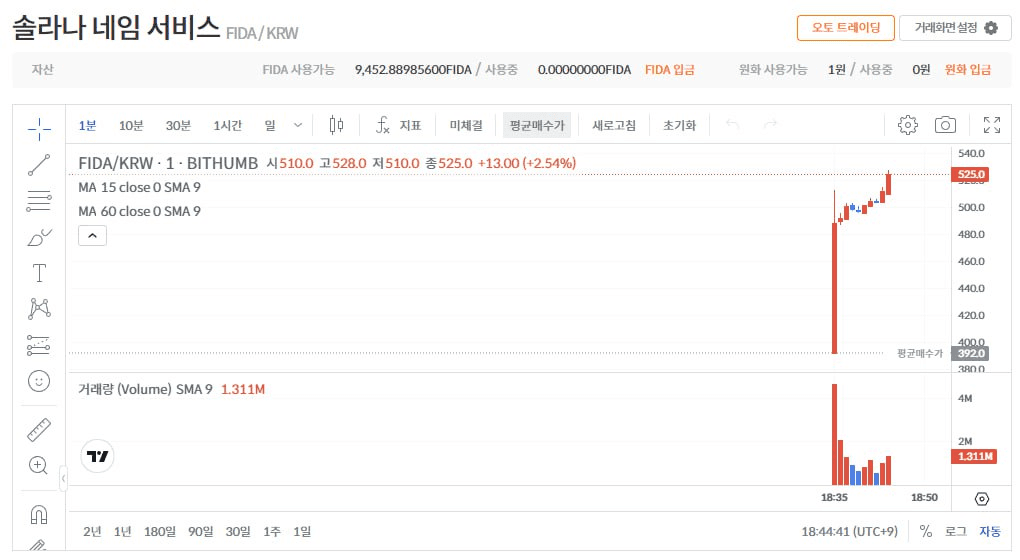This screenshot has height=560, width=1020.
Task: Open chart settings gear icon
Action: pyautogui.click(x=907, y=125)
